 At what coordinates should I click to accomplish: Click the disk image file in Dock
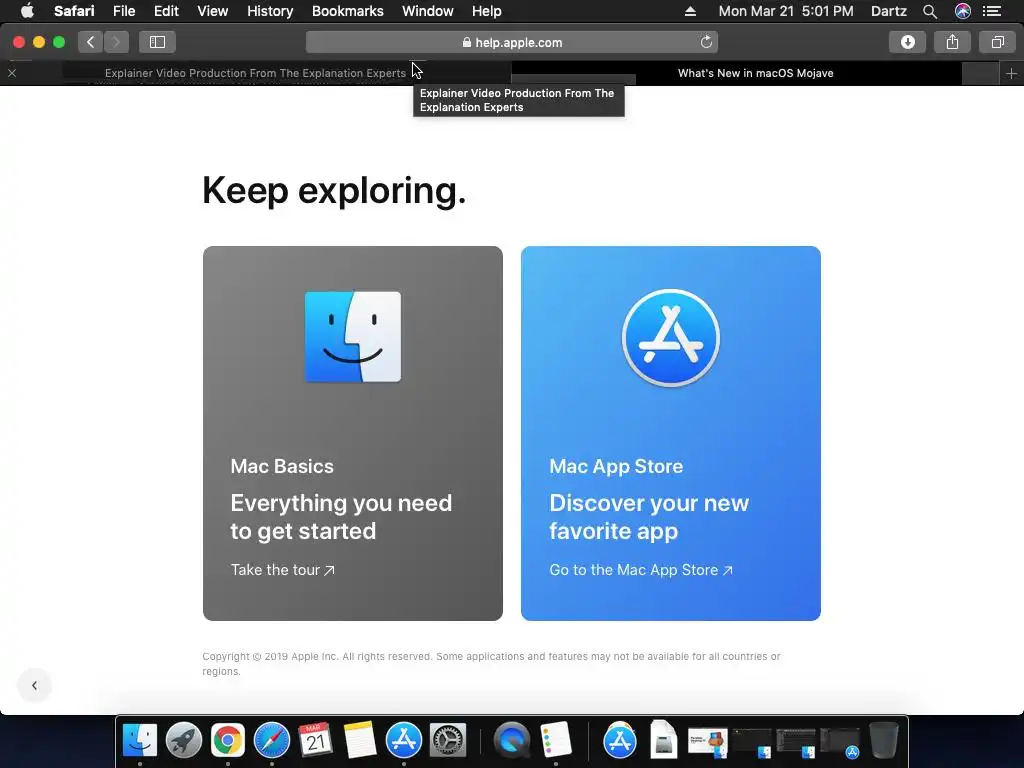pyautogui.click(x=664, y=739)
